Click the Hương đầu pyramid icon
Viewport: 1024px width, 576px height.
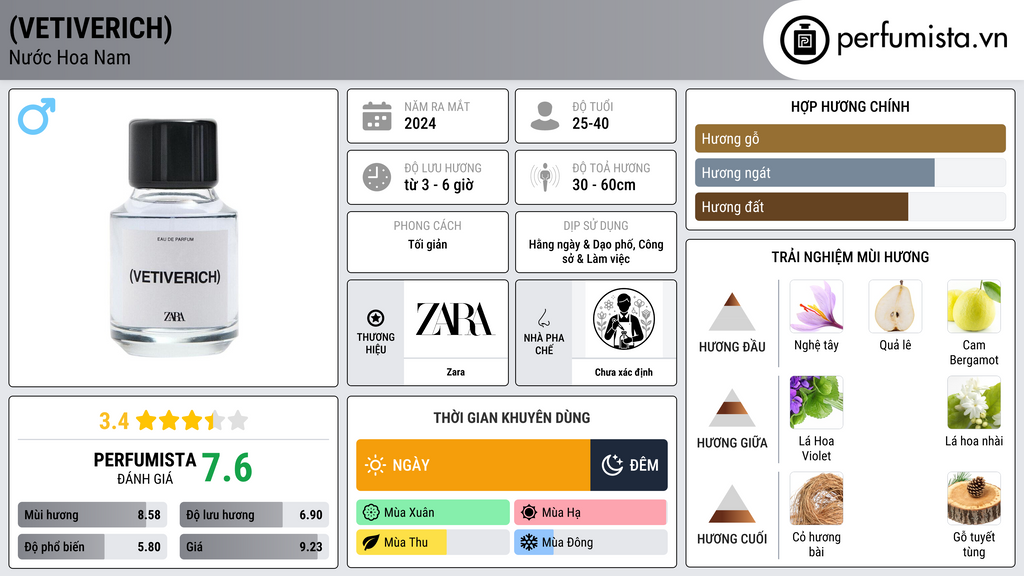(732, 312)
